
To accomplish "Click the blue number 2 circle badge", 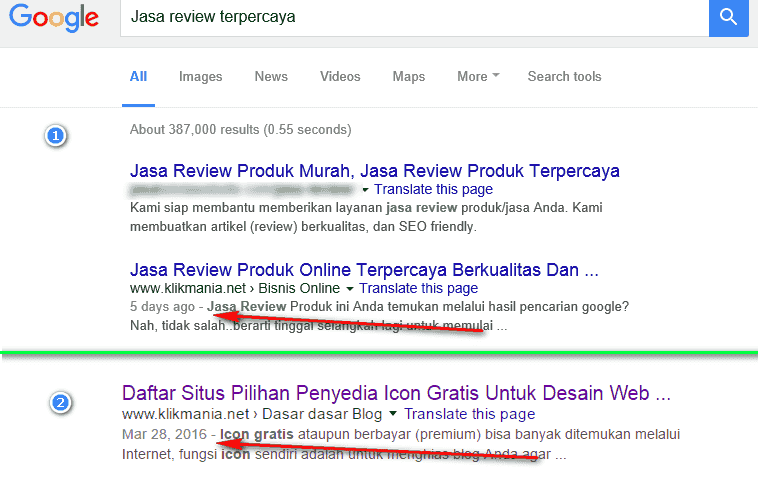I will [61, 403].
